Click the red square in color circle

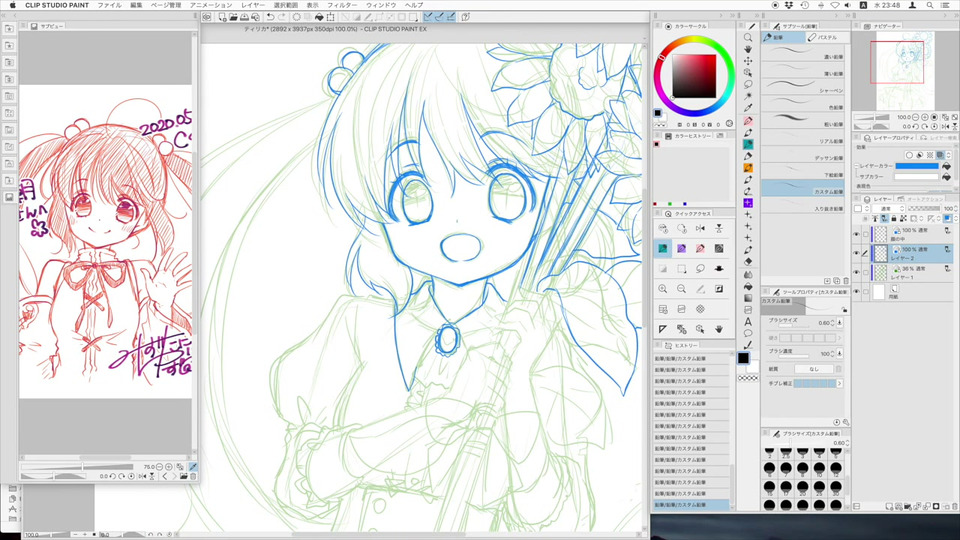694,76
